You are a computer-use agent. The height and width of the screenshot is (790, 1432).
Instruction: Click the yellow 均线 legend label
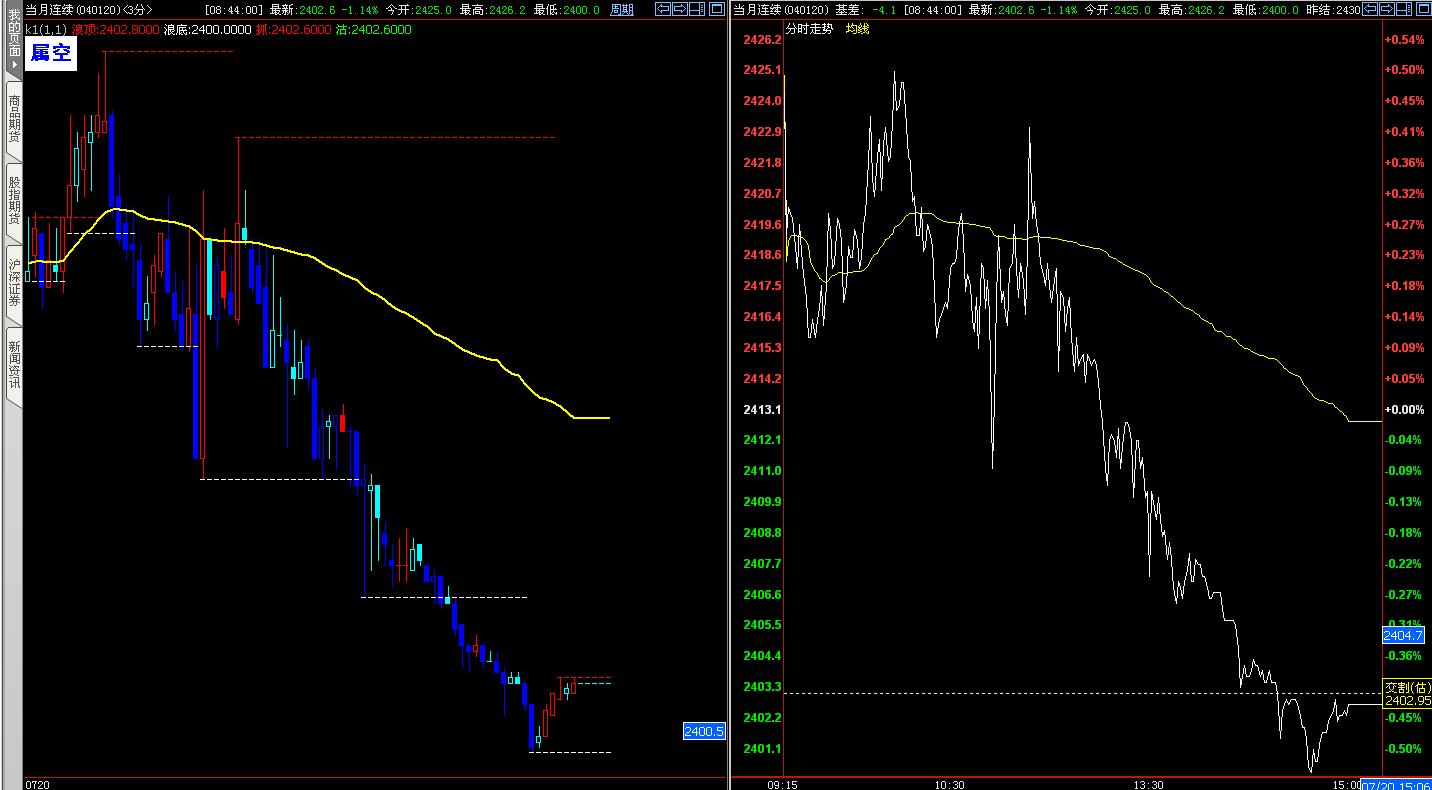[x=858, y=28]
